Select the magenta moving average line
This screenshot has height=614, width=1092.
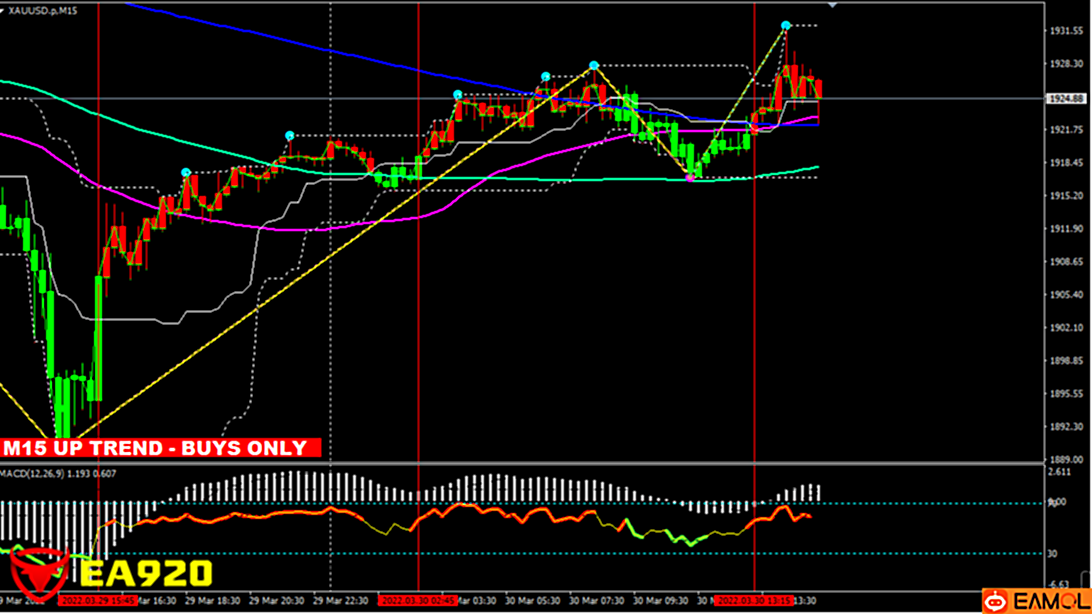click(300, 229)
